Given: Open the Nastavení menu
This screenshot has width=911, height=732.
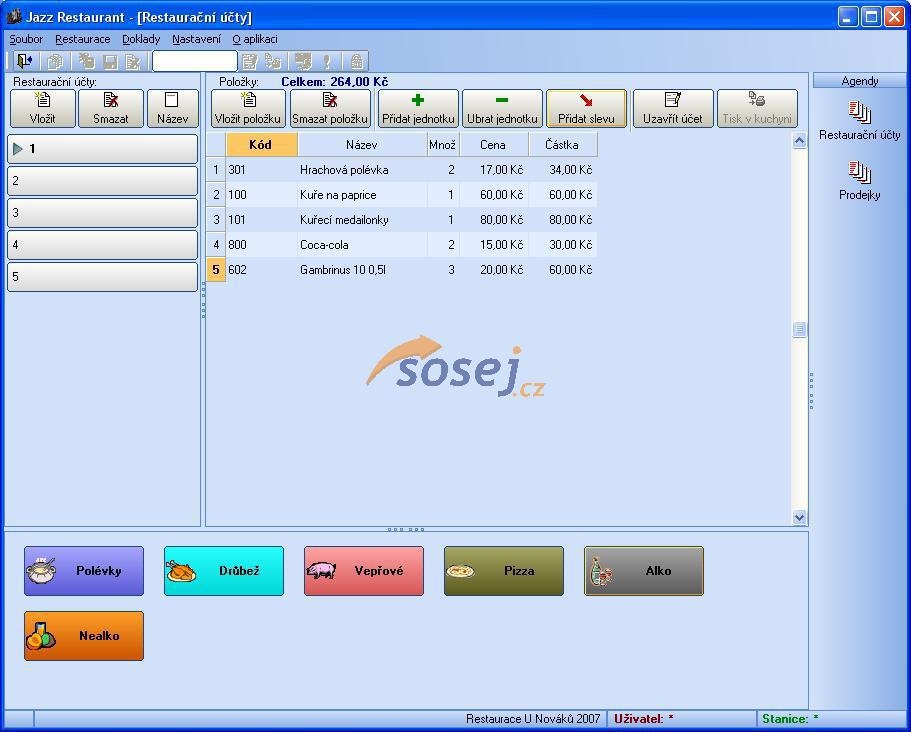Looking at the screenshot, I should pyautogui.click(x=196, y=39).
